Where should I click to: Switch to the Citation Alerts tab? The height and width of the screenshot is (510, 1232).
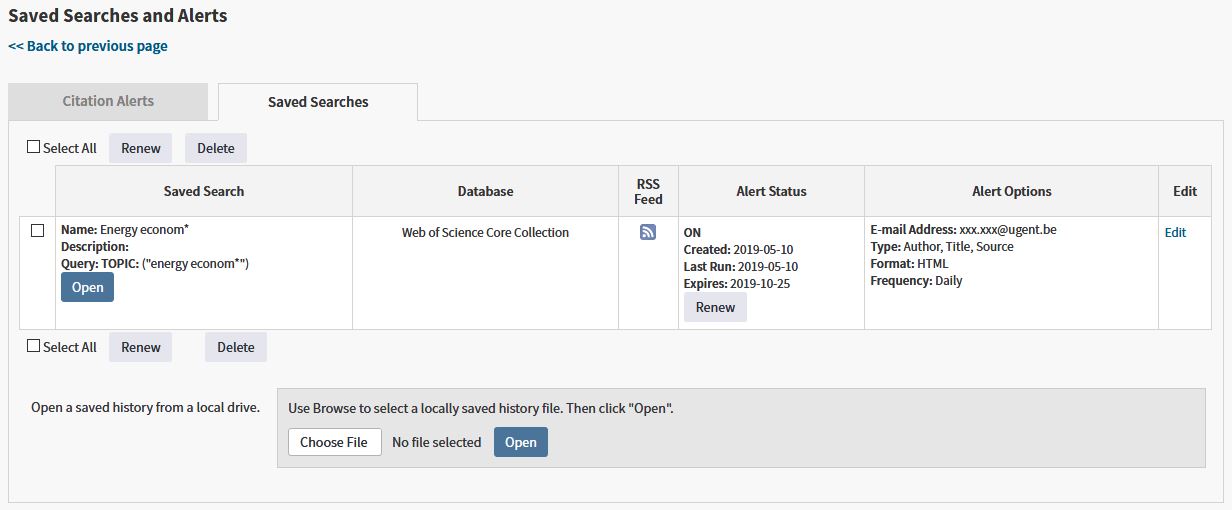[x=108, y=101]
